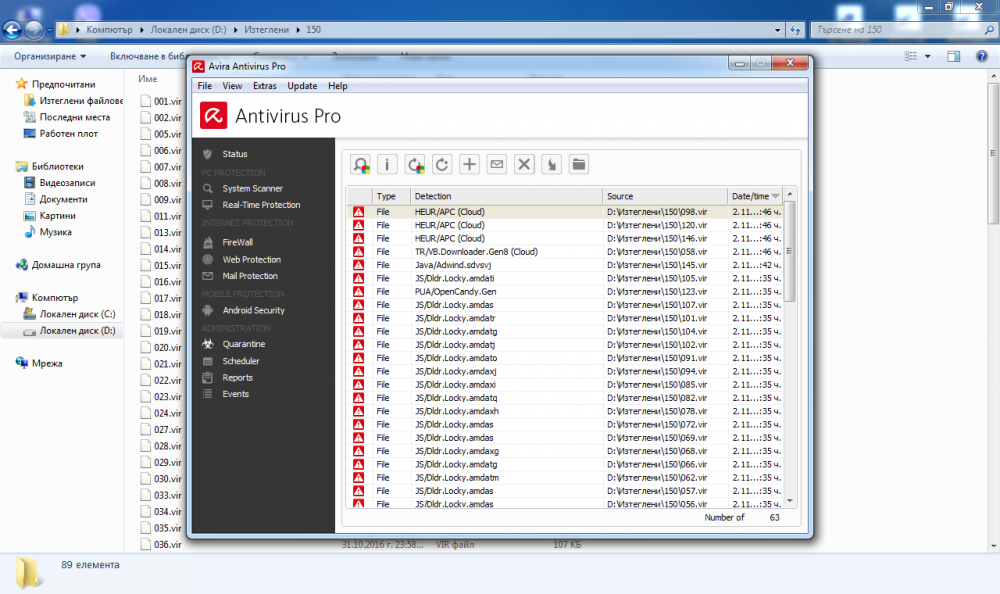Select the Java/Adwind.sdvsvj detection row
1000x594 pixels.
point(564,265)
